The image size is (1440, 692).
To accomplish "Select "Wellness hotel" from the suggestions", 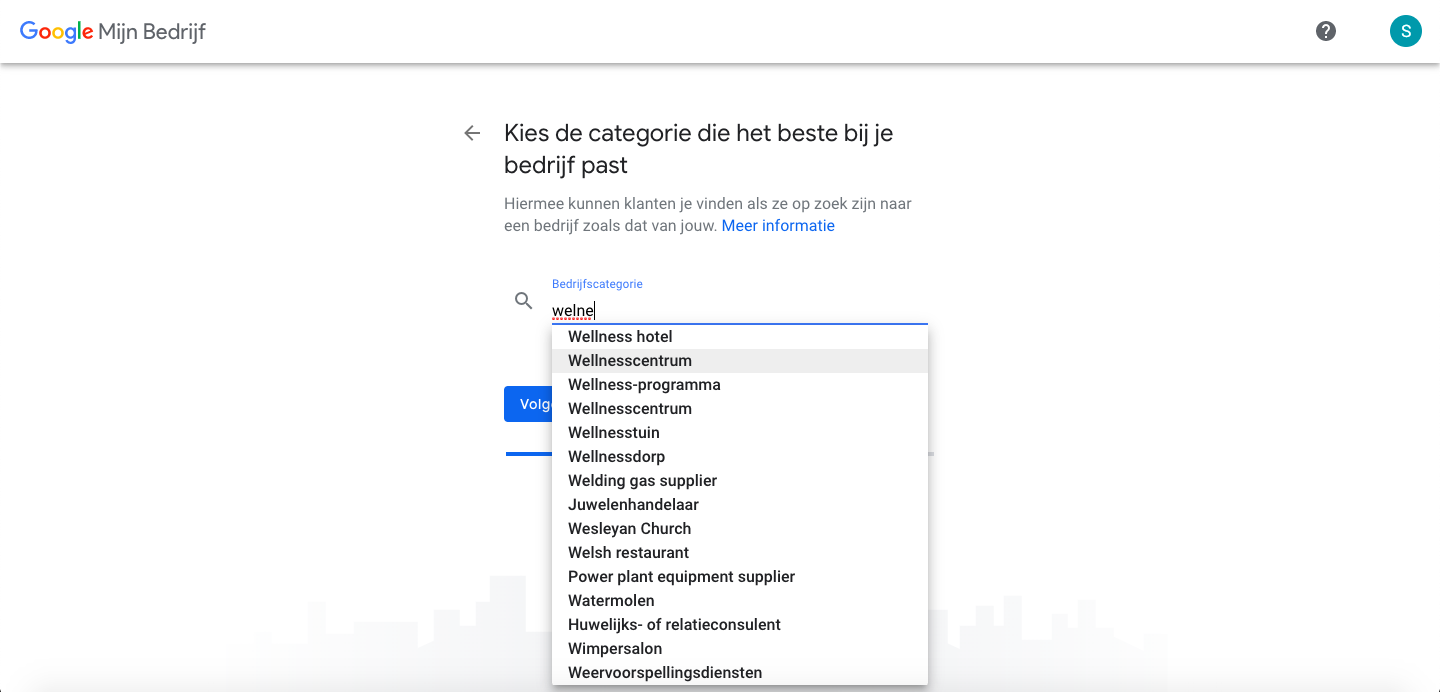I will point(620,336).
